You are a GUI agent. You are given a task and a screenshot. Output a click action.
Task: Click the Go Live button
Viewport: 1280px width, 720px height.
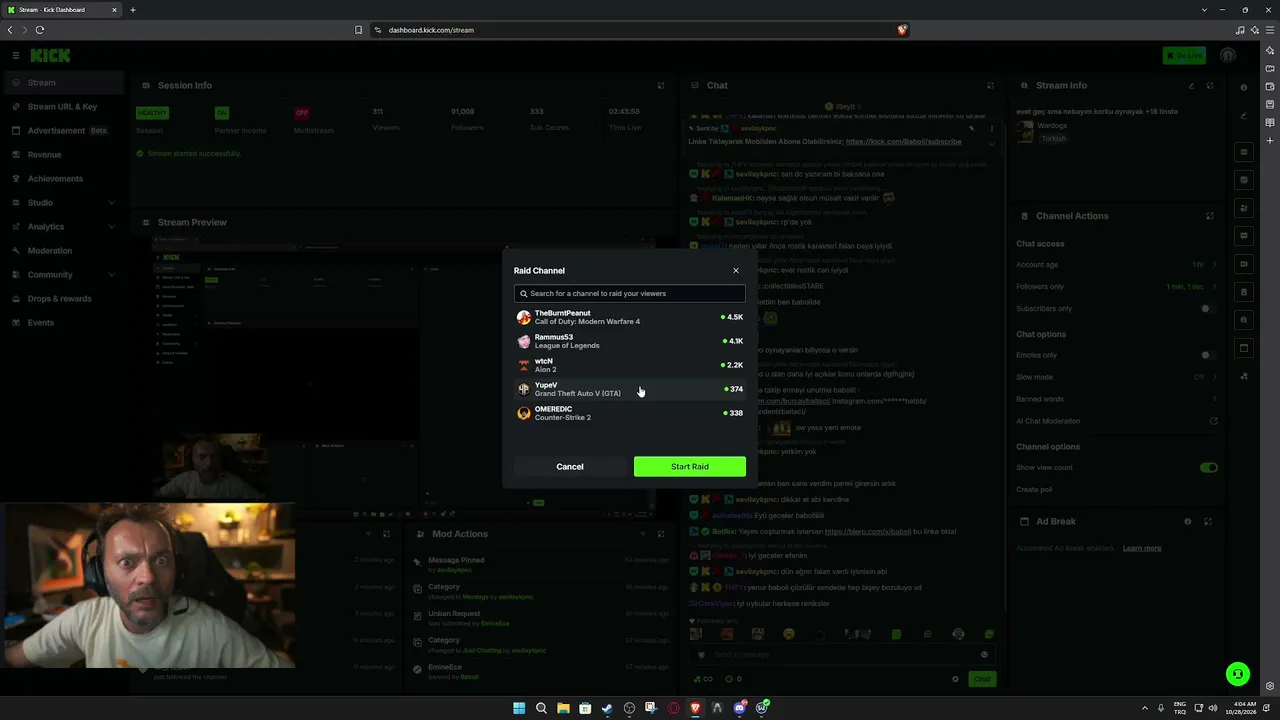tap(1184, 56)
